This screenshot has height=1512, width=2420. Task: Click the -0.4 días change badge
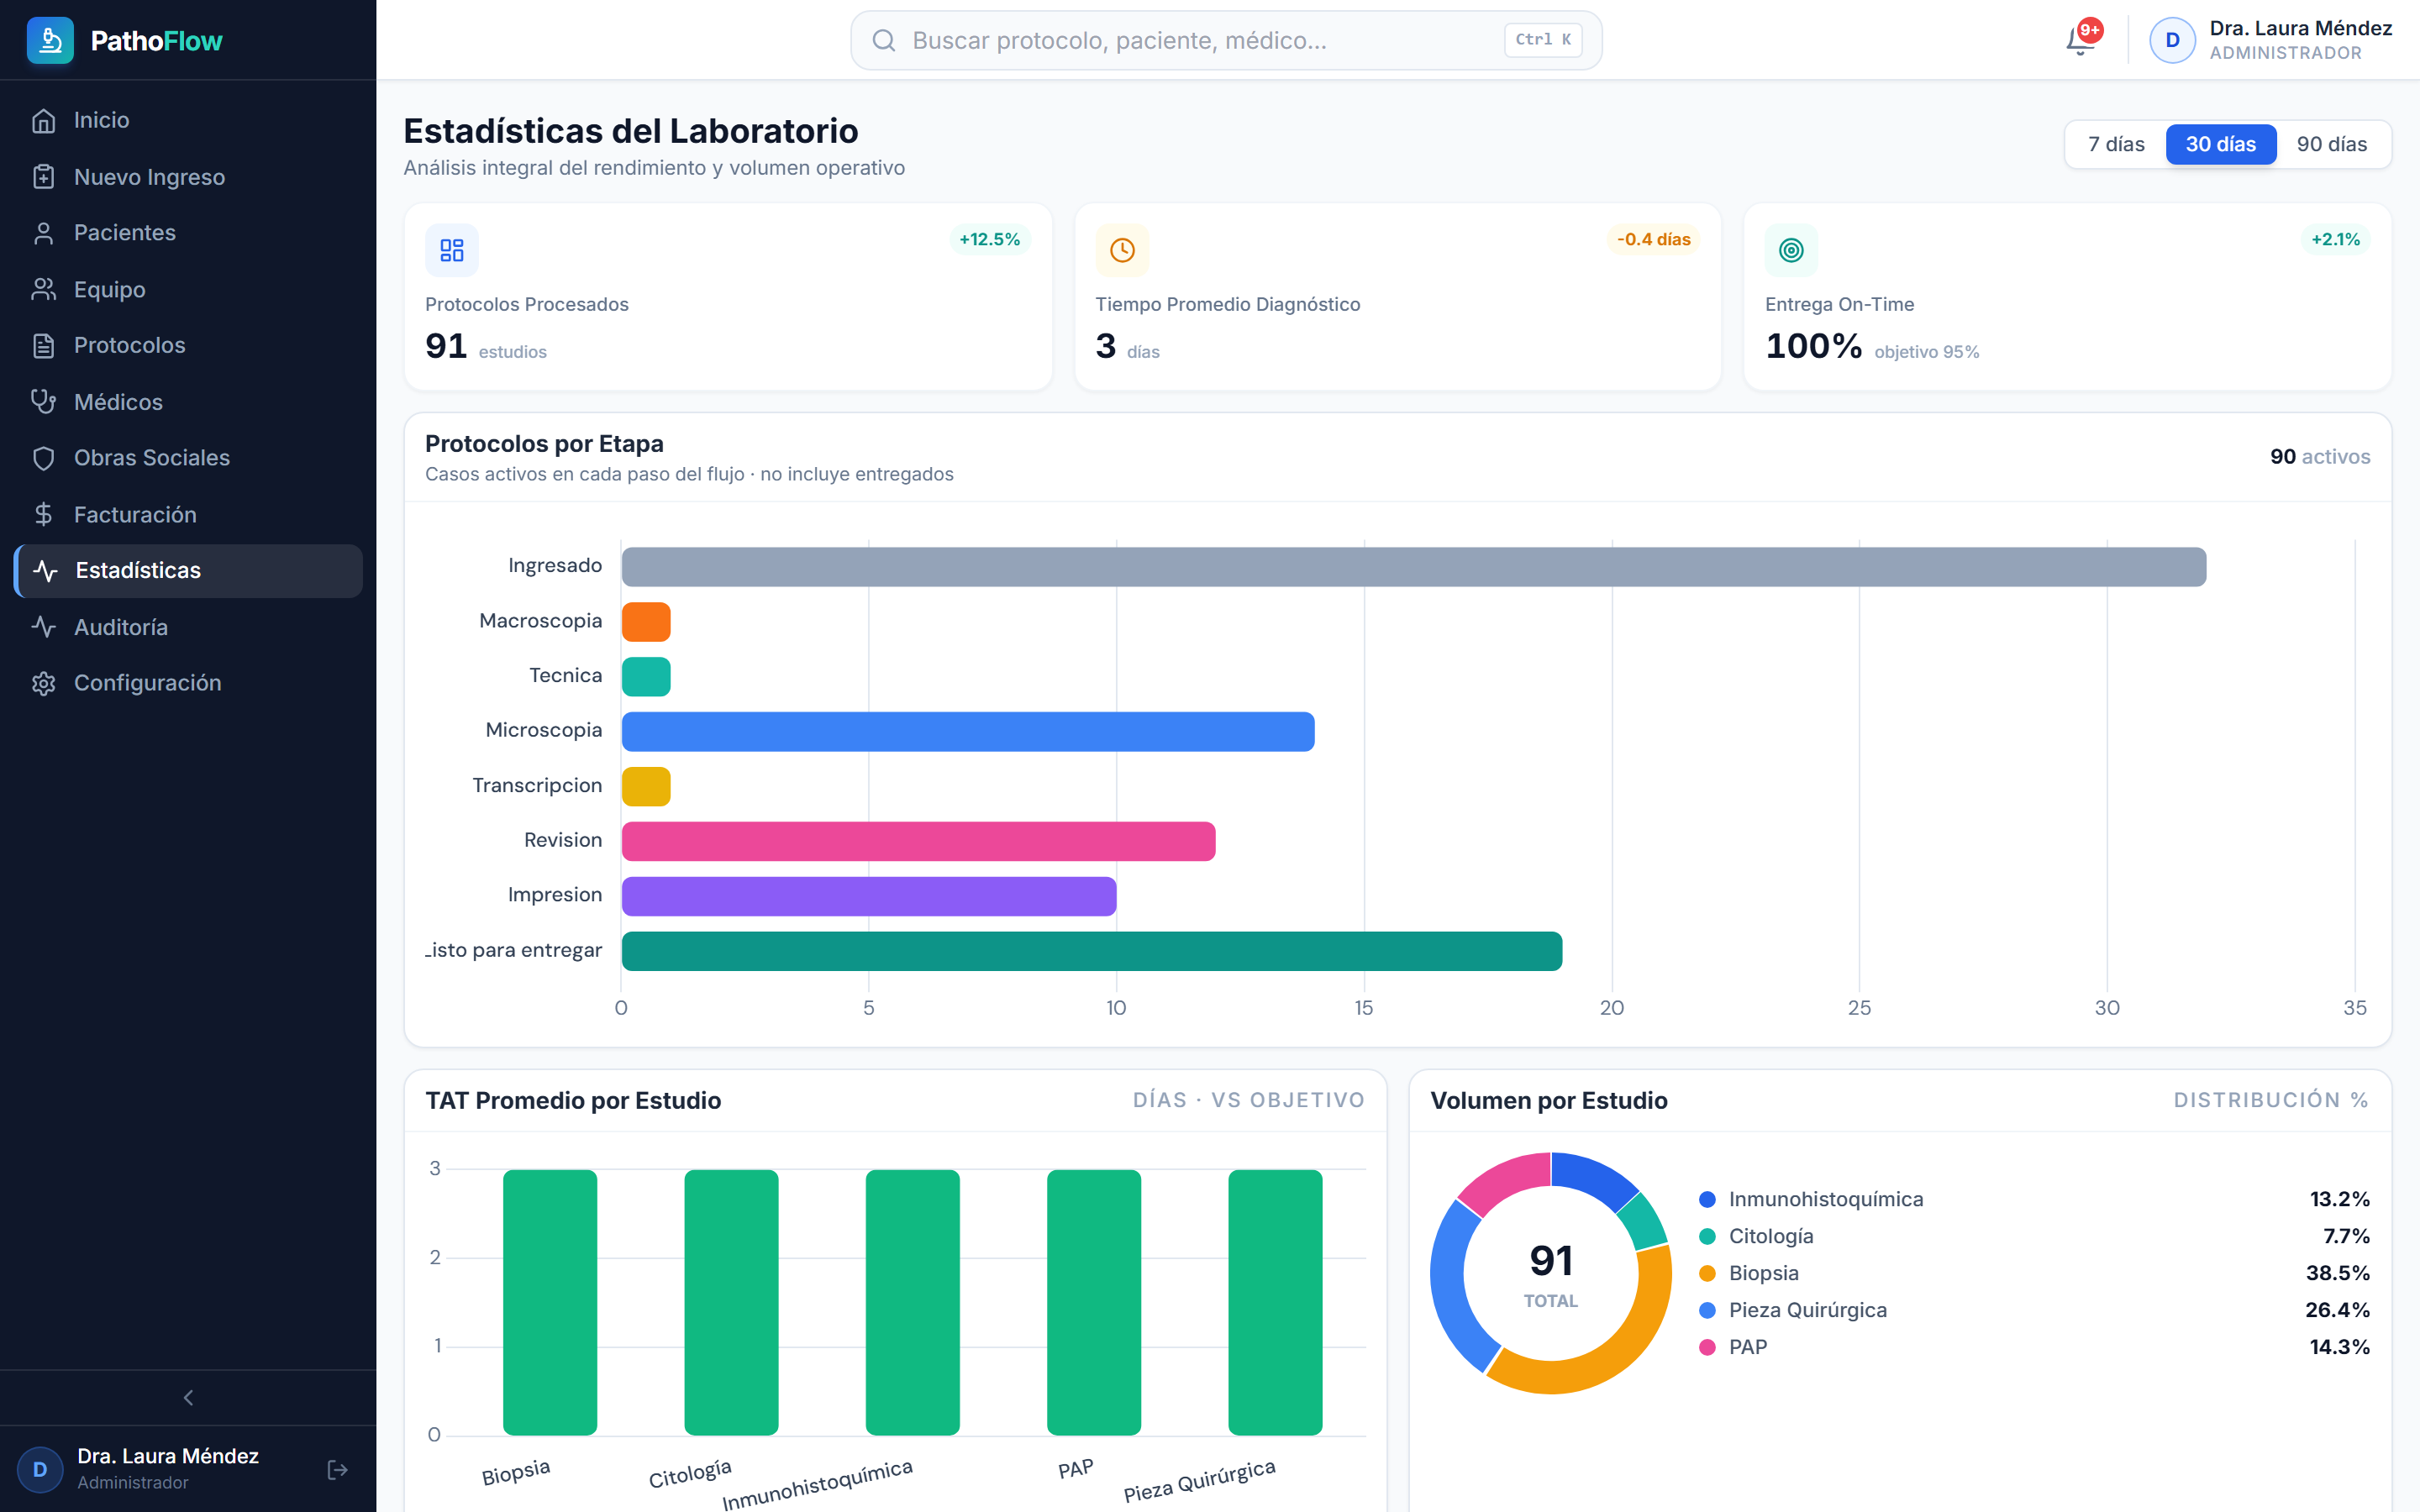[x=1653, y=239]
